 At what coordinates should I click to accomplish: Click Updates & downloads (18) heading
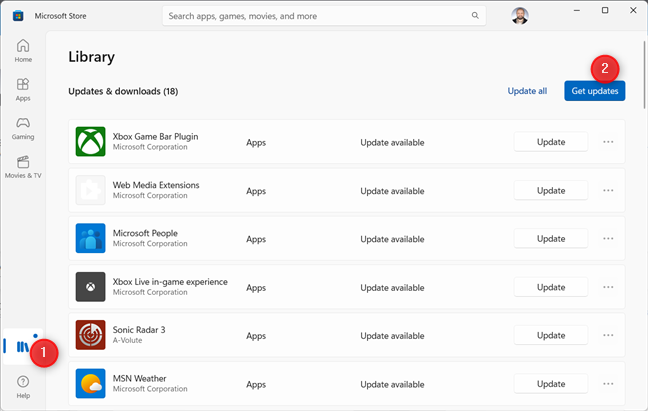123,91
